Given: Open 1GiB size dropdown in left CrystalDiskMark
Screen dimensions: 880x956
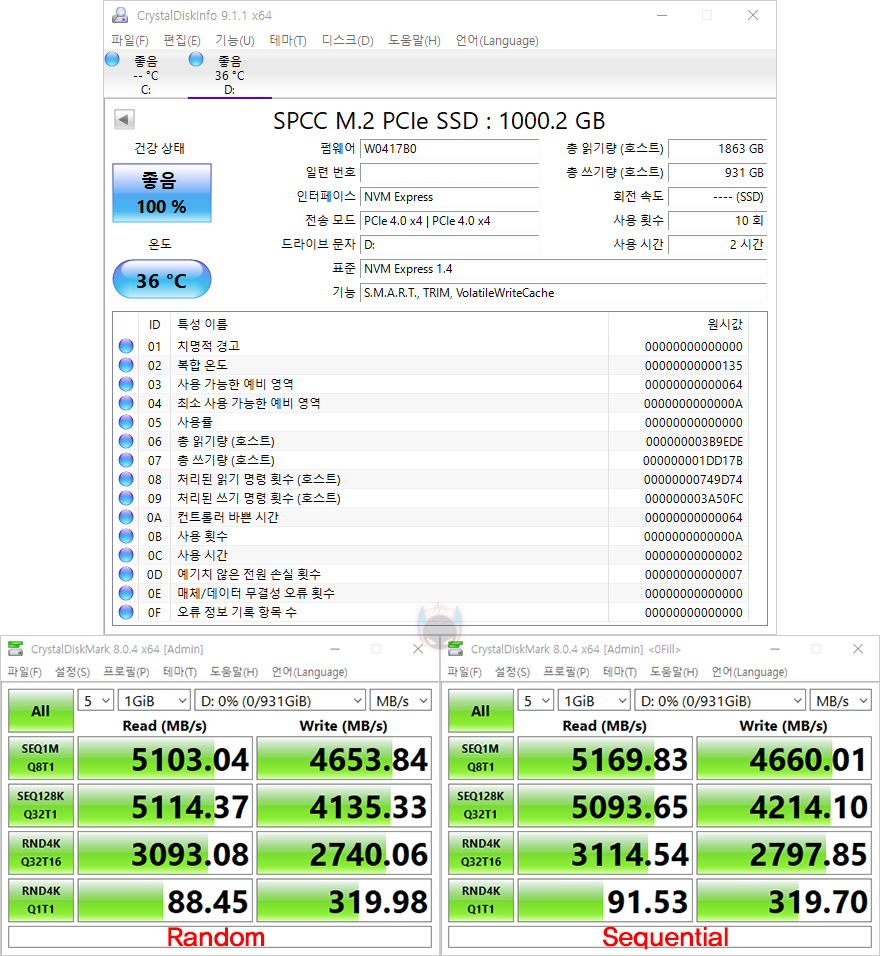Looking at the screenshot, I should click(154, 701).
